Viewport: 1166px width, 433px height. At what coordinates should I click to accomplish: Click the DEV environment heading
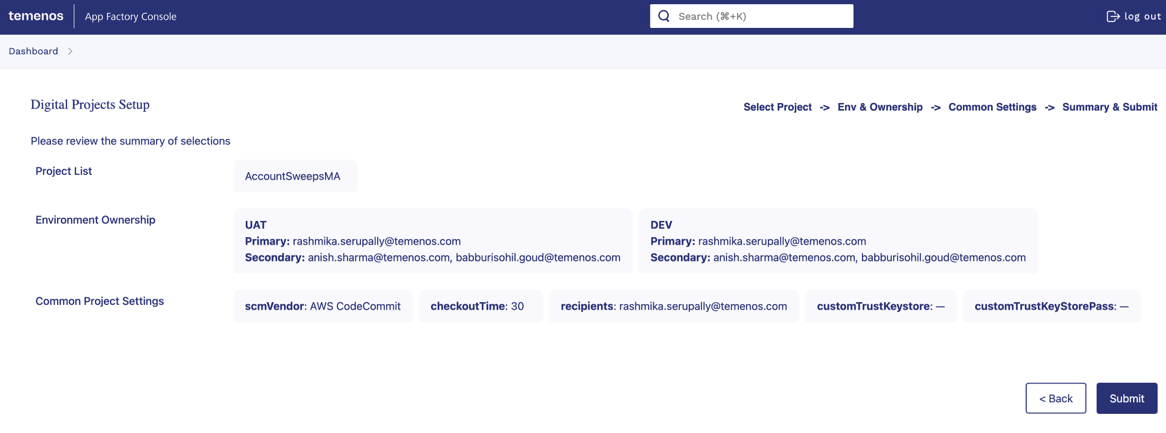click(x=661, y=224)
